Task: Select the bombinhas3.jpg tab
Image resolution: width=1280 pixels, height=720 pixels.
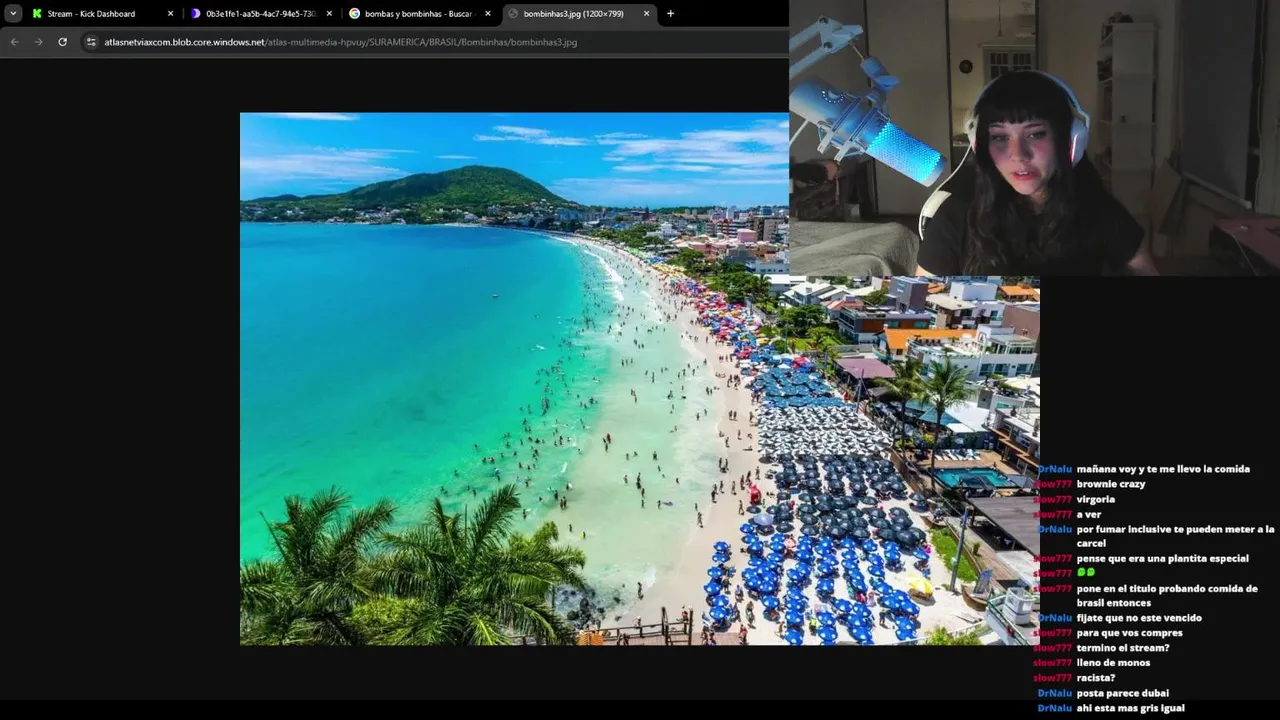Action: [x=579, y=14]
